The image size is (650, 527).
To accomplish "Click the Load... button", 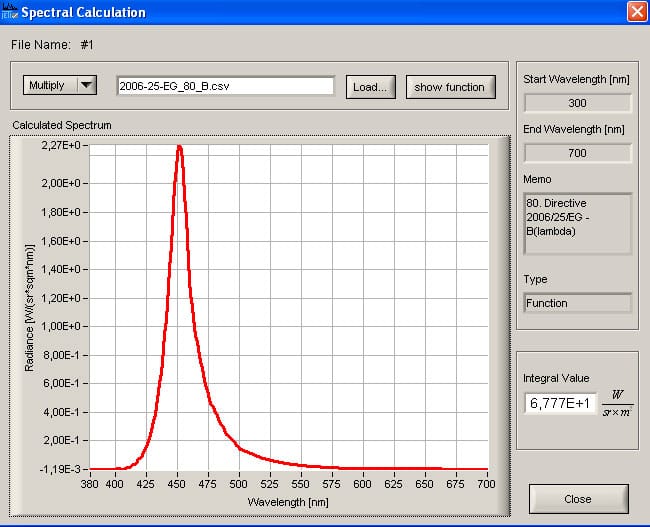I will pos(371,87).
